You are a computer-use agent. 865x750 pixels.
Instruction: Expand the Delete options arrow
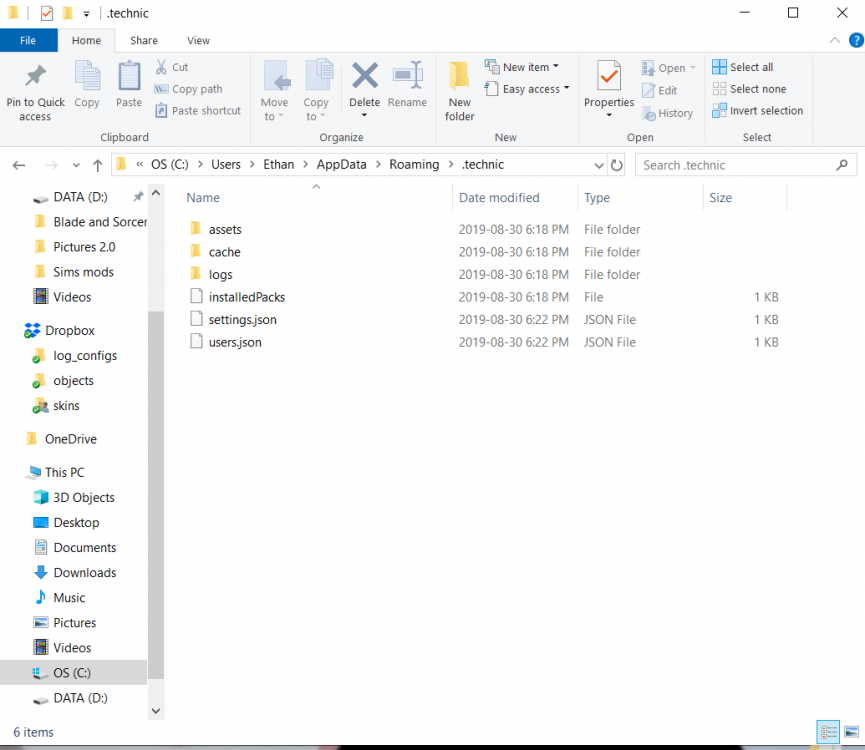coord(364,115)
